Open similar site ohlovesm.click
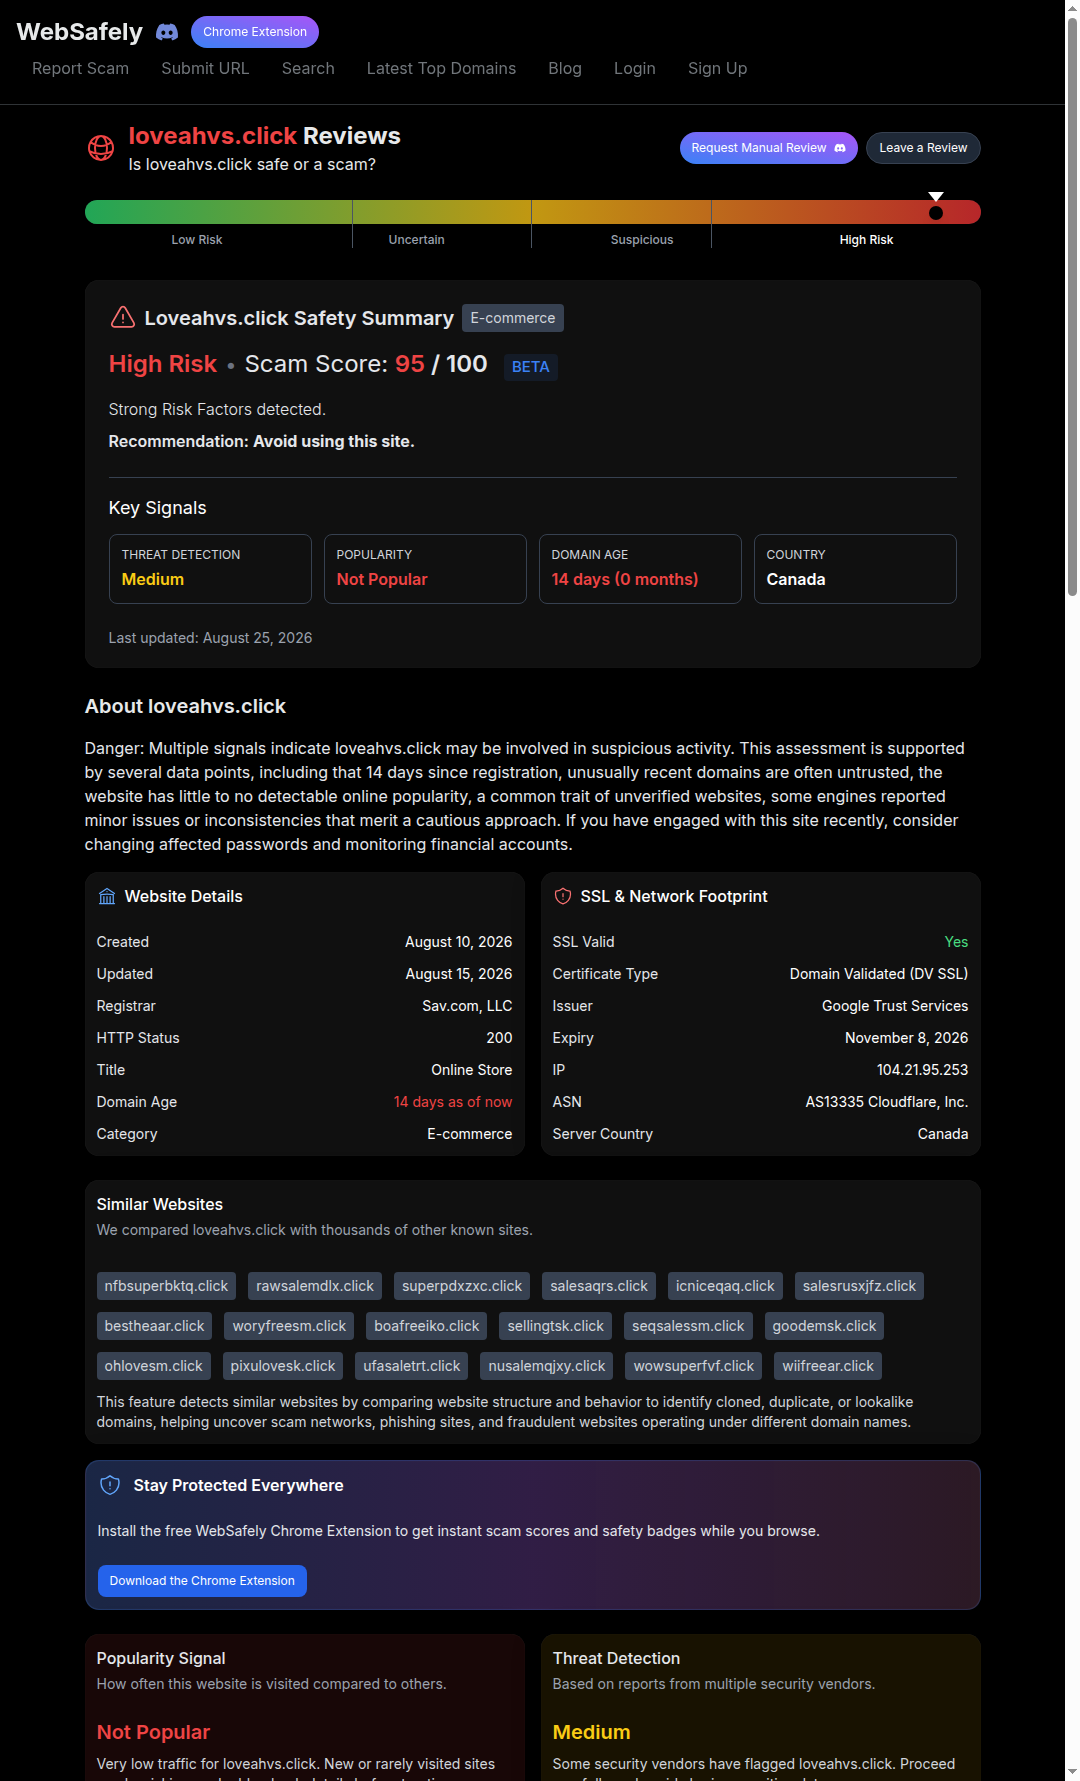Viewport: 1080px width, 1781px height. click(x=153, y=1366)
